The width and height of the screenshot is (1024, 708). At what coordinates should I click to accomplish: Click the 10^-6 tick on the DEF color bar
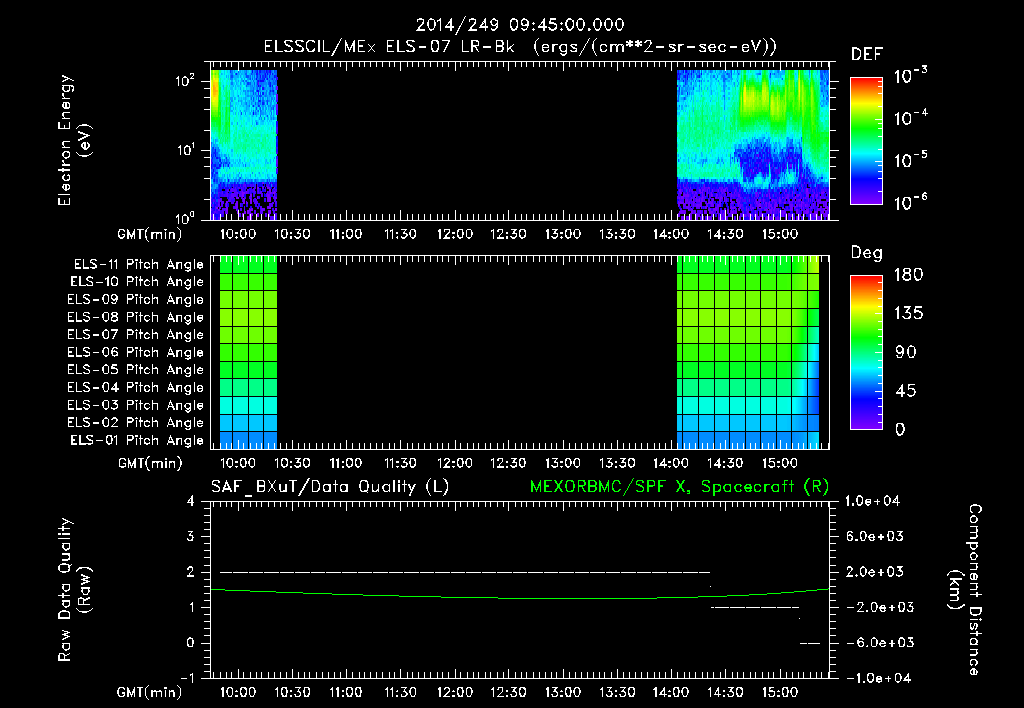910,202
